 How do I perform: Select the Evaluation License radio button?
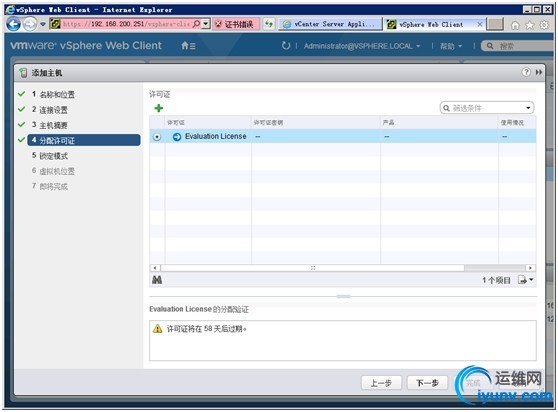(x=157, y=137)
